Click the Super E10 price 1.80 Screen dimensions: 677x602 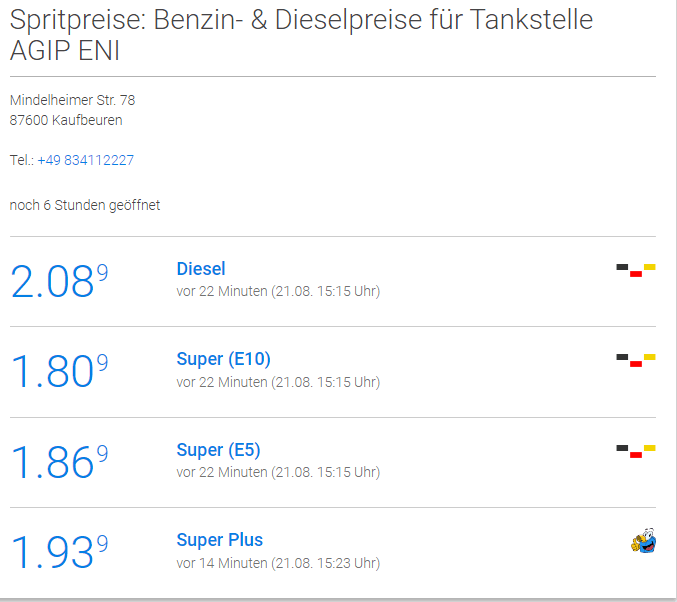(x=59, y=371)
